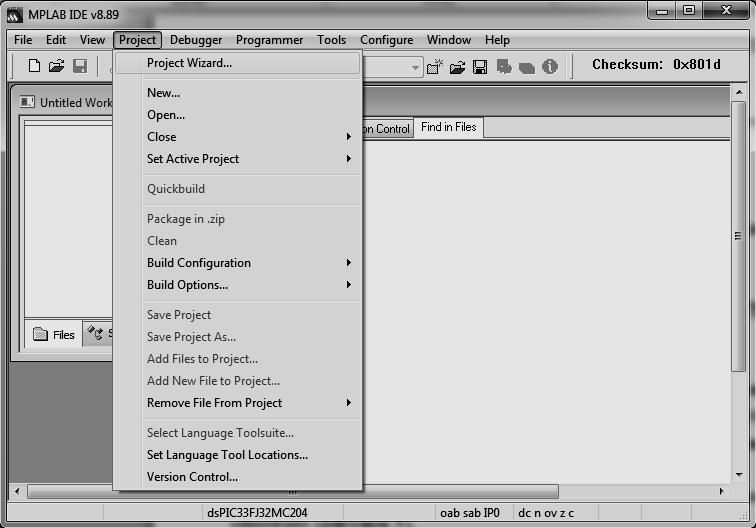Click the Open File folder toolbar icon
The width and height of the screenshot is (756, 528).
tap(56, 65)
